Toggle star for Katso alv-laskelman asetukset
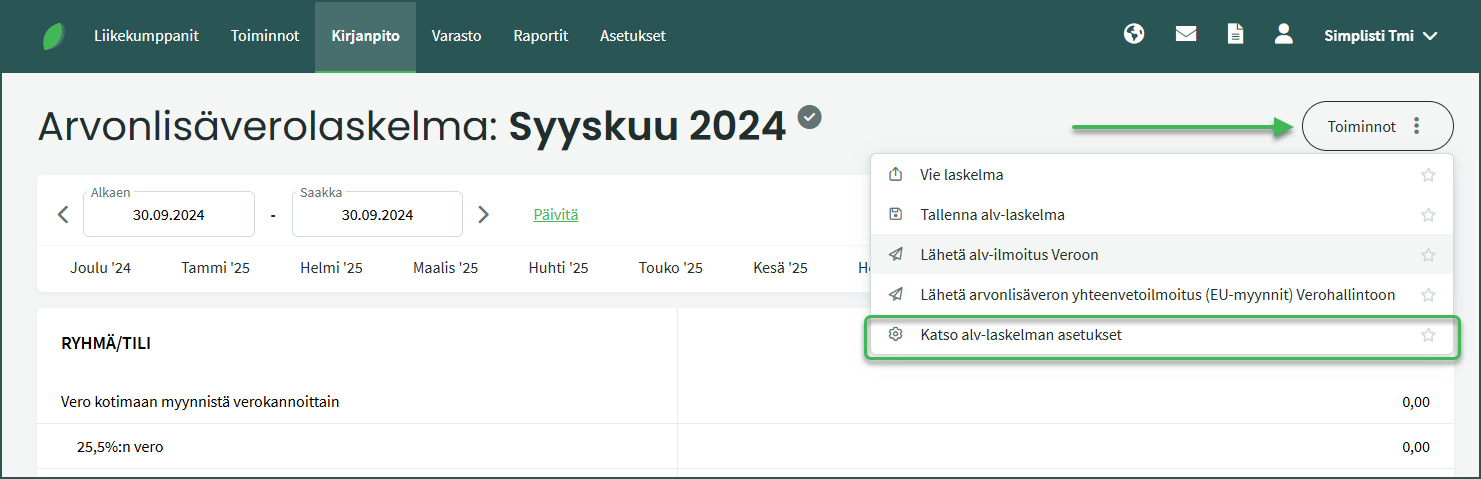 [1428, 335]
